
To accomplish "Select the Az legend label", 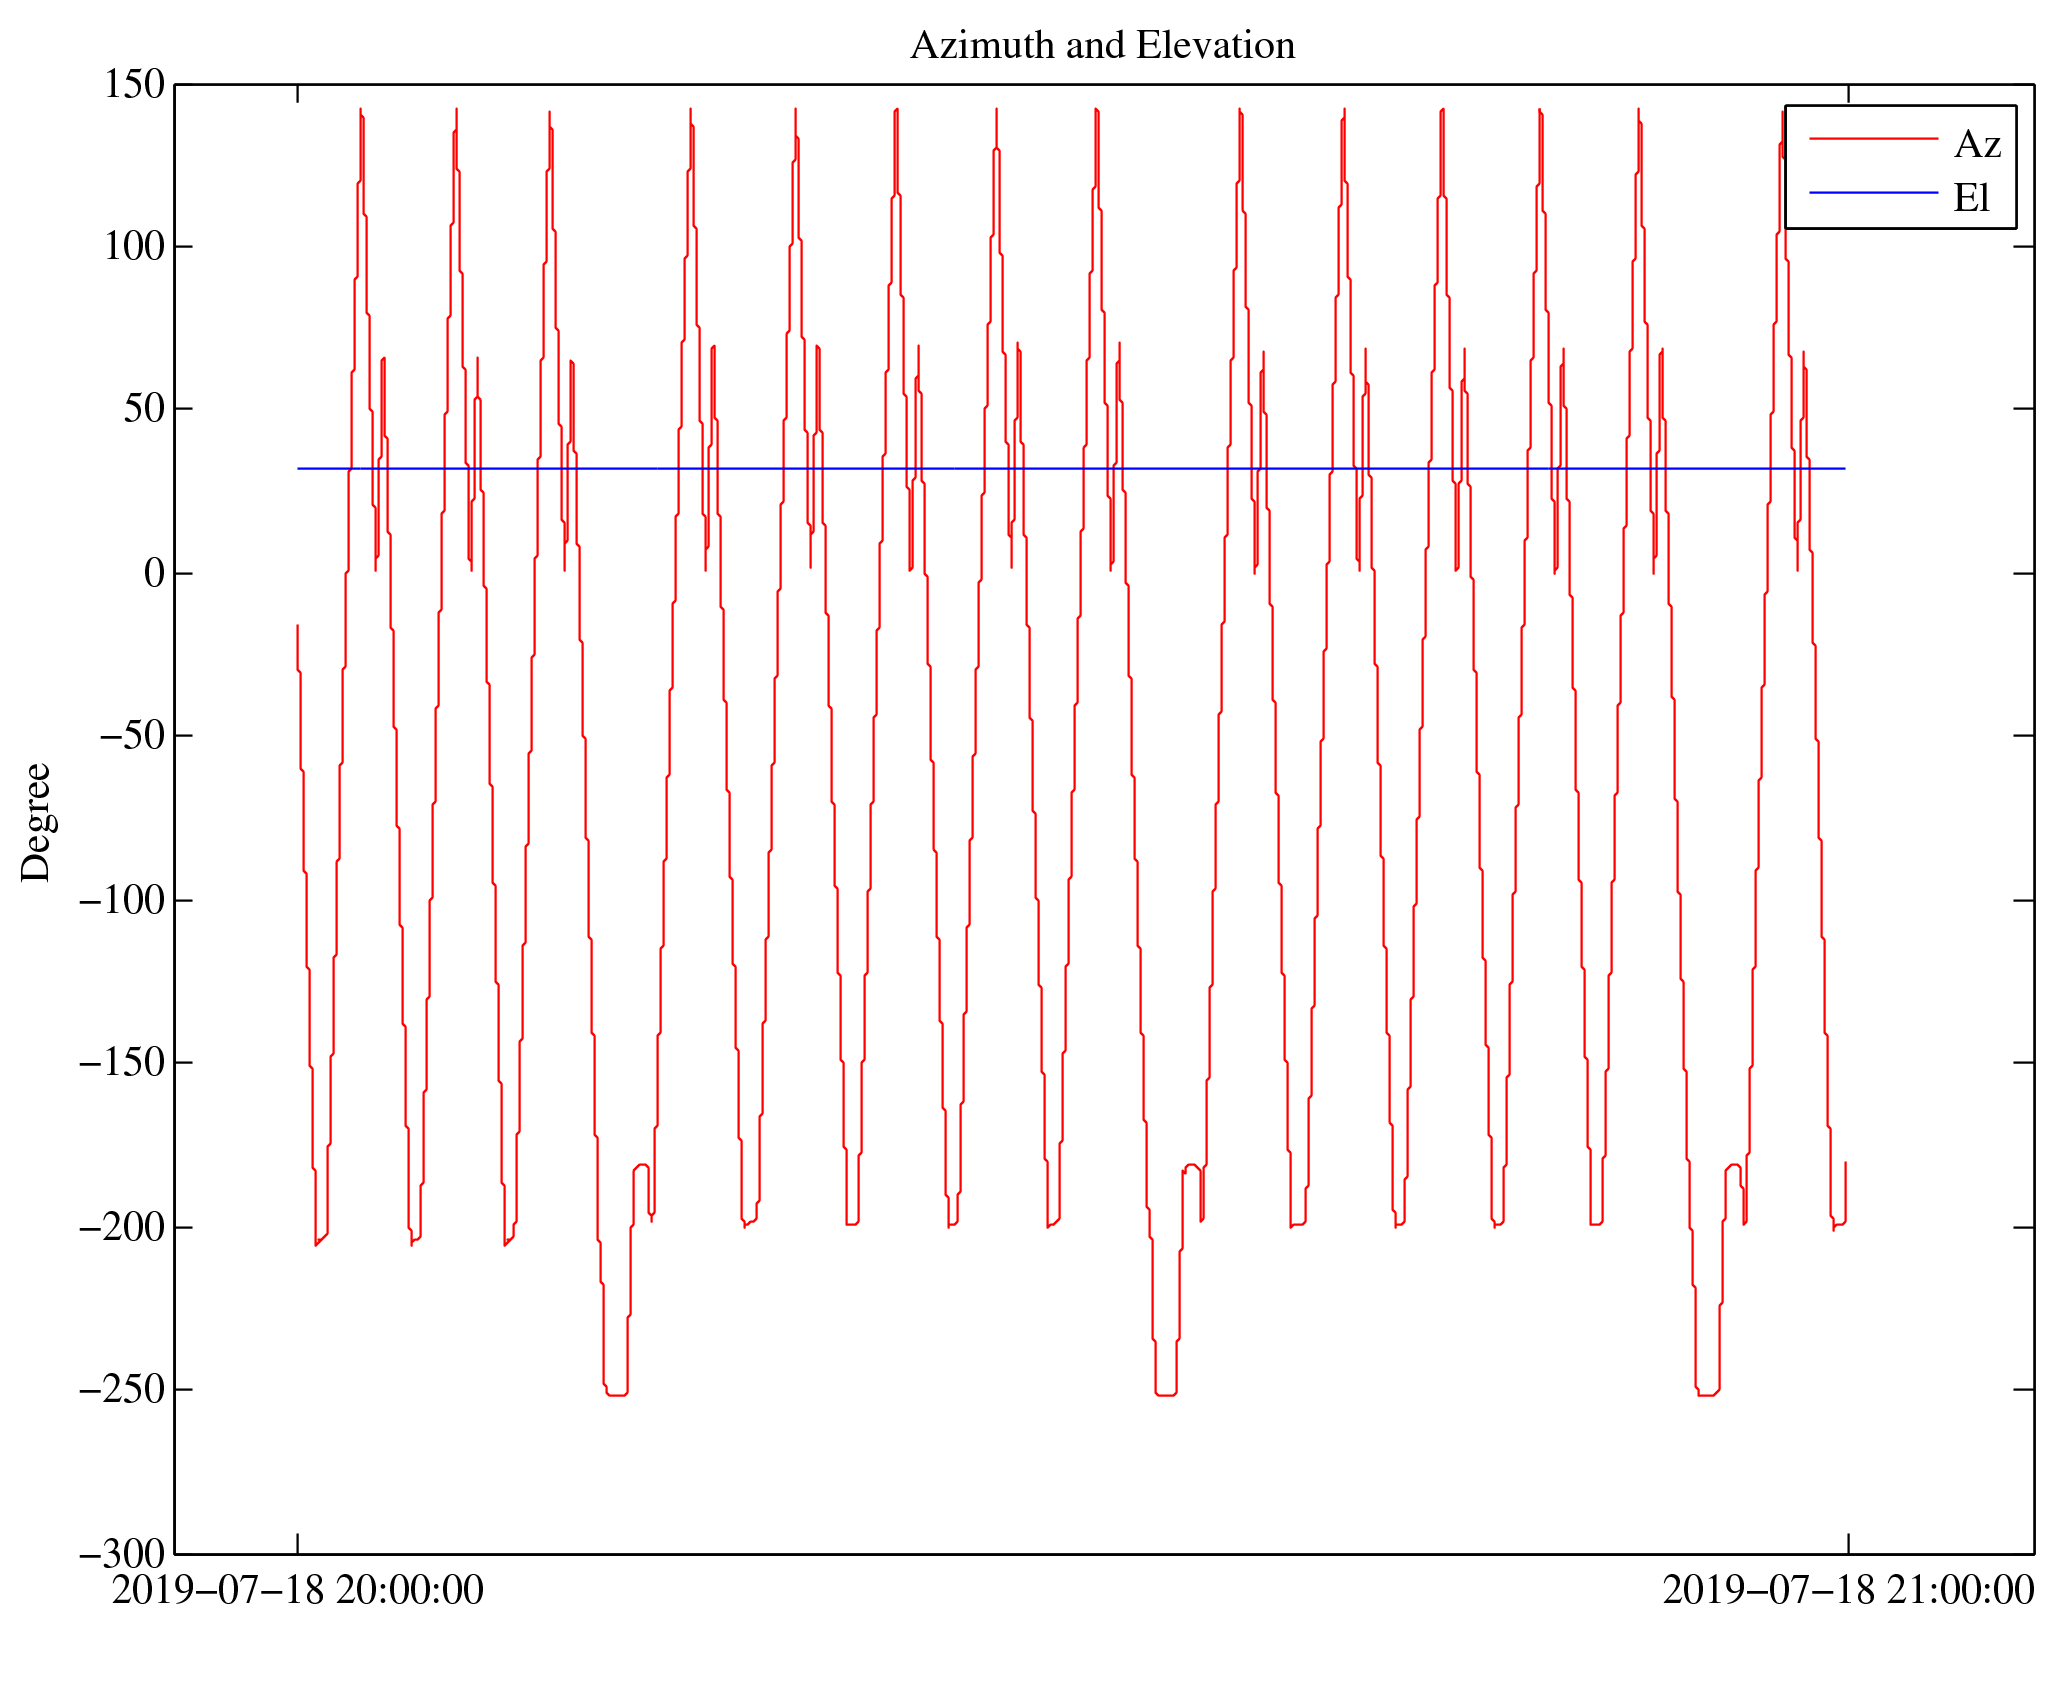I will click(x=1976, y=145).
